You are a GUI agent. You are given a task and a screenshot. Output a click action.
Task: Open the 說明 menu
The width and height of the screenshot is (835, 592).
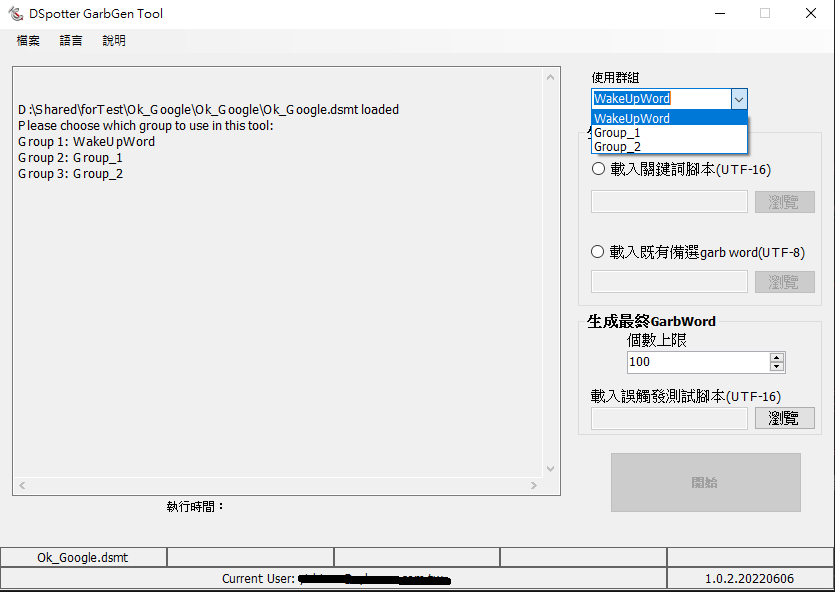114,41
